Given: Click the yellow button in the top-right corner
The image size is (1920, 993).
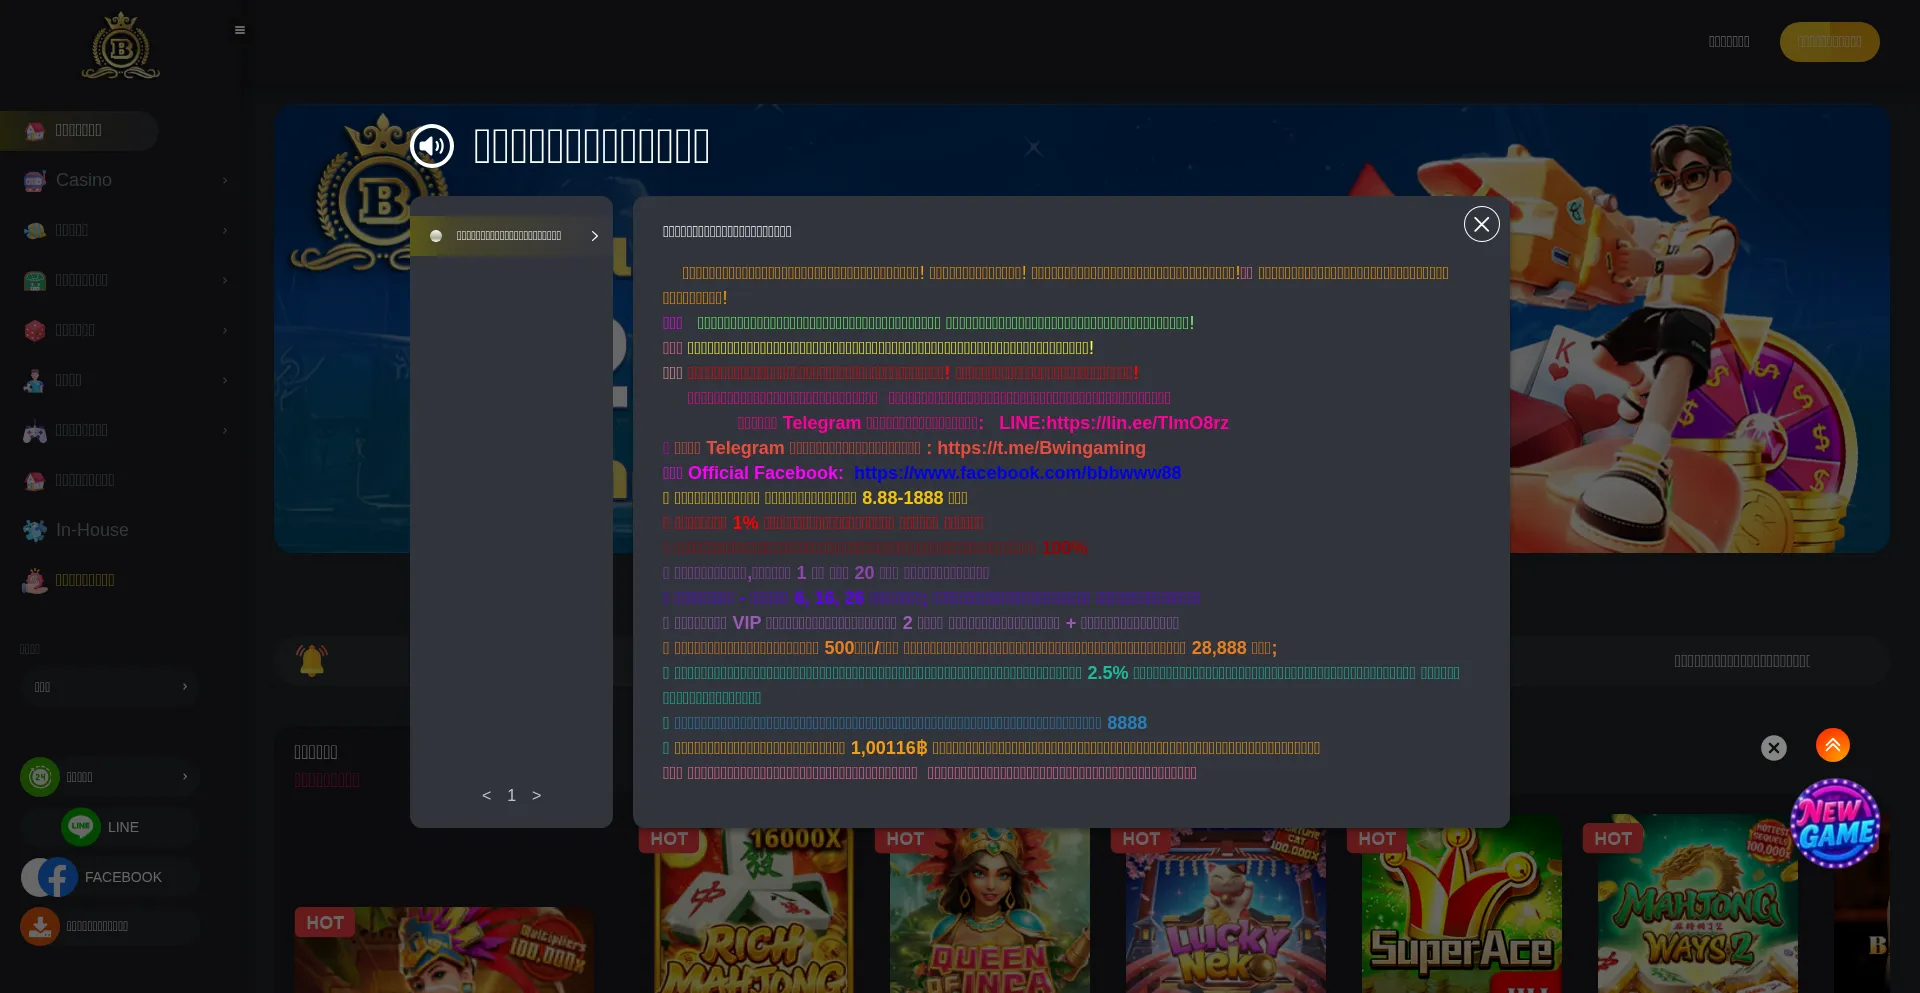Looking at the screenshot, I should point(1829,42).
